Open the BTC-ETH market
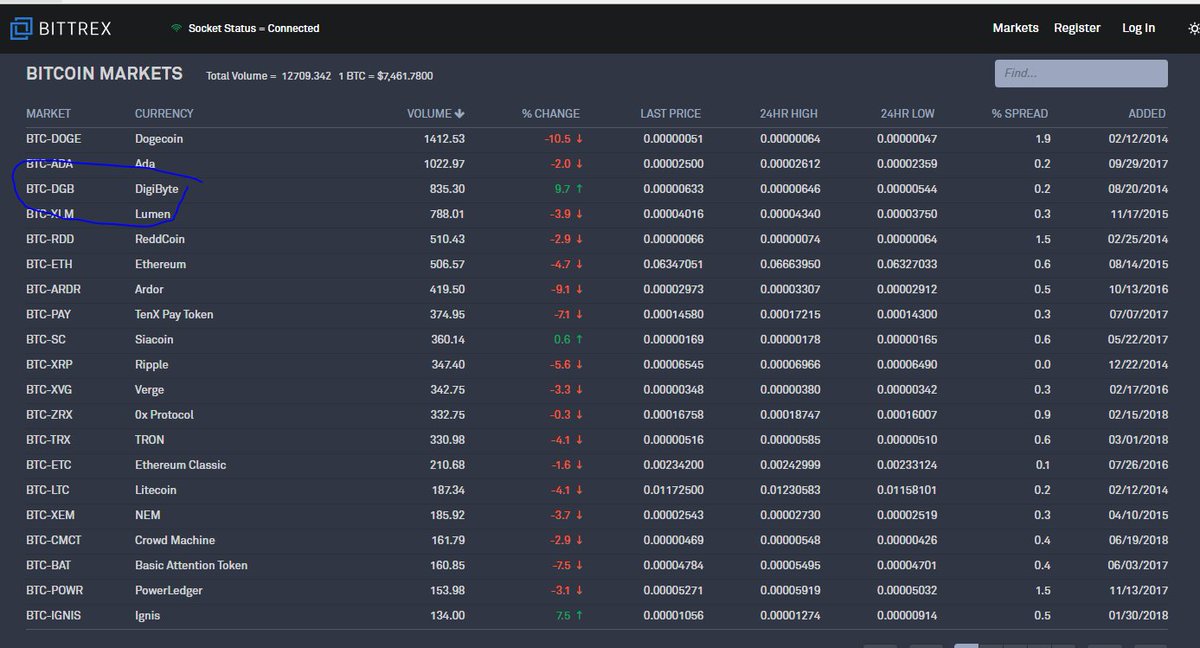 (x=49, y=264)
